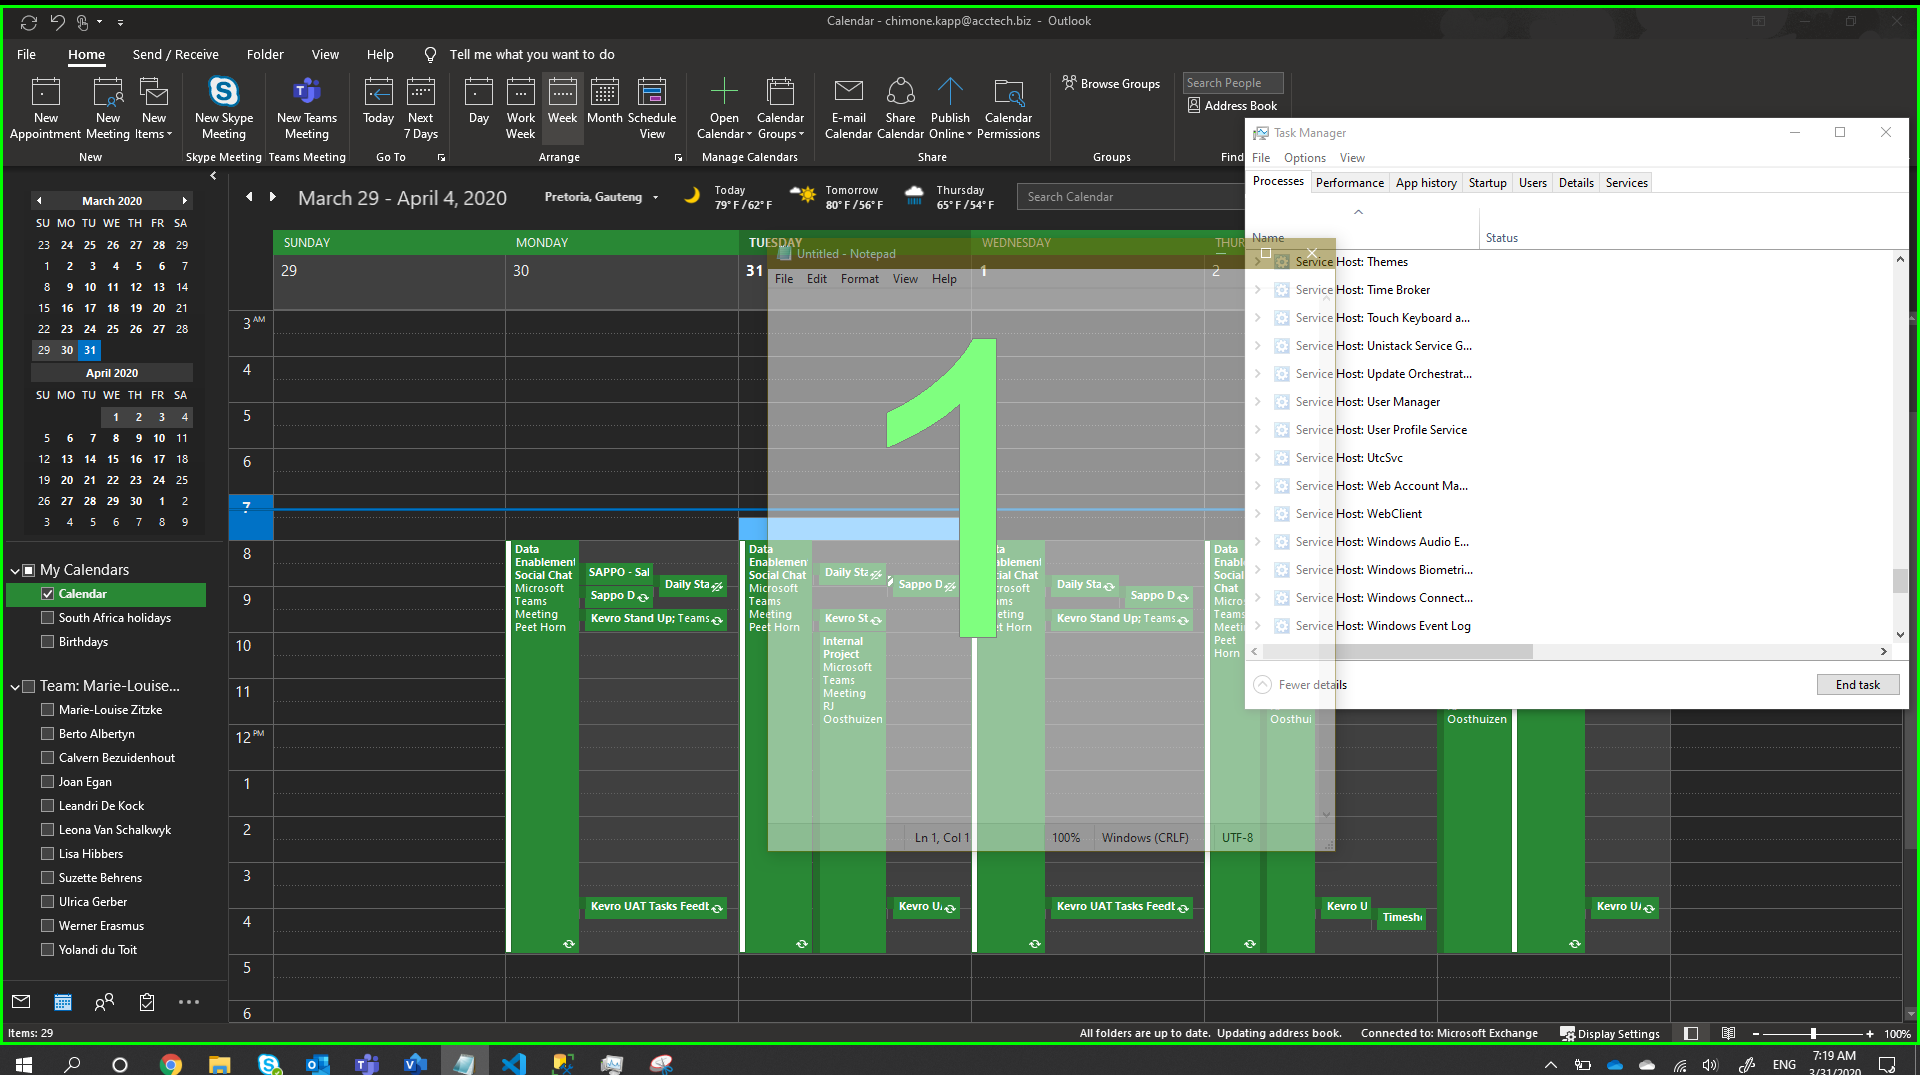Expand Service Host: Themes process row
Image resolution: width=1920 pixels, height=1075 pixels.
tap(1258, 262)
